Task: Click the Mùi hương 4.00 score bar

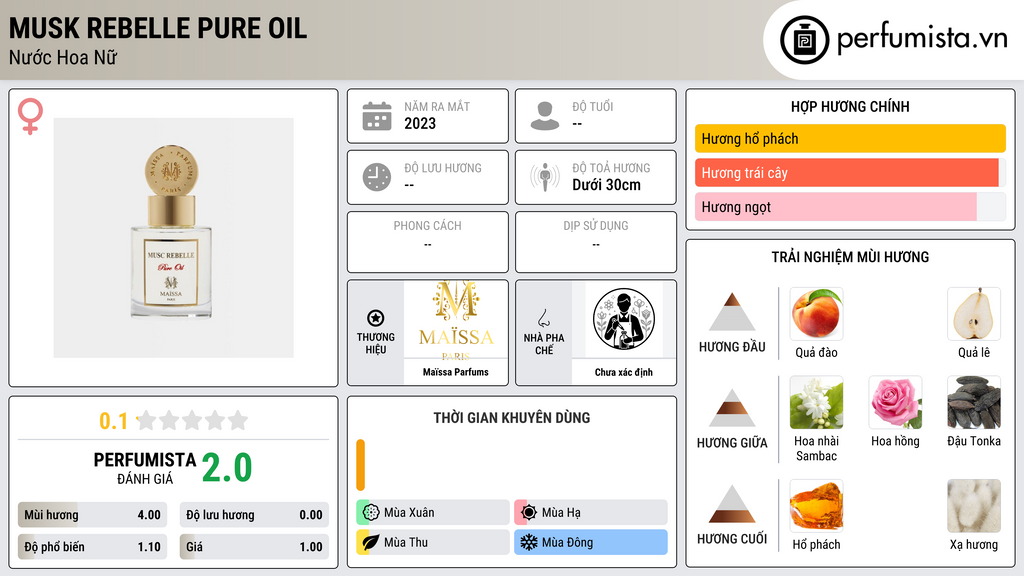Action: 92,515
